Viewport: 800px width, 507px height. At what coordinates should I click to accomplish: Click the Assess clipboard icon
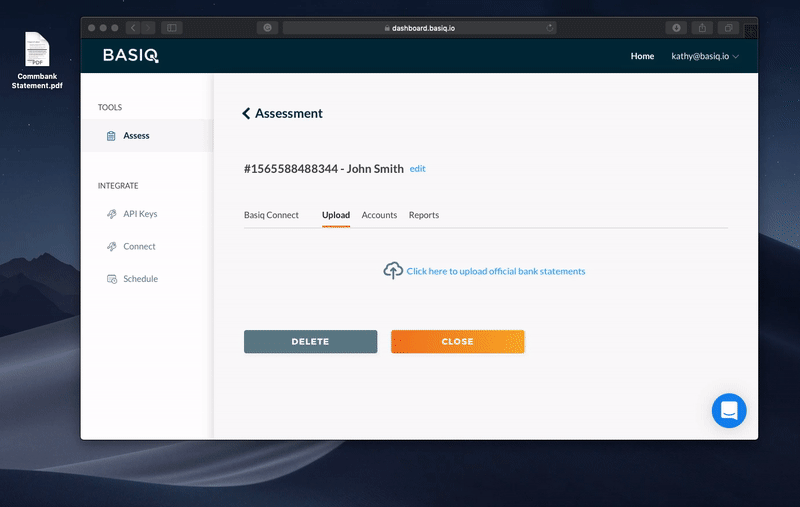point(111,136)
